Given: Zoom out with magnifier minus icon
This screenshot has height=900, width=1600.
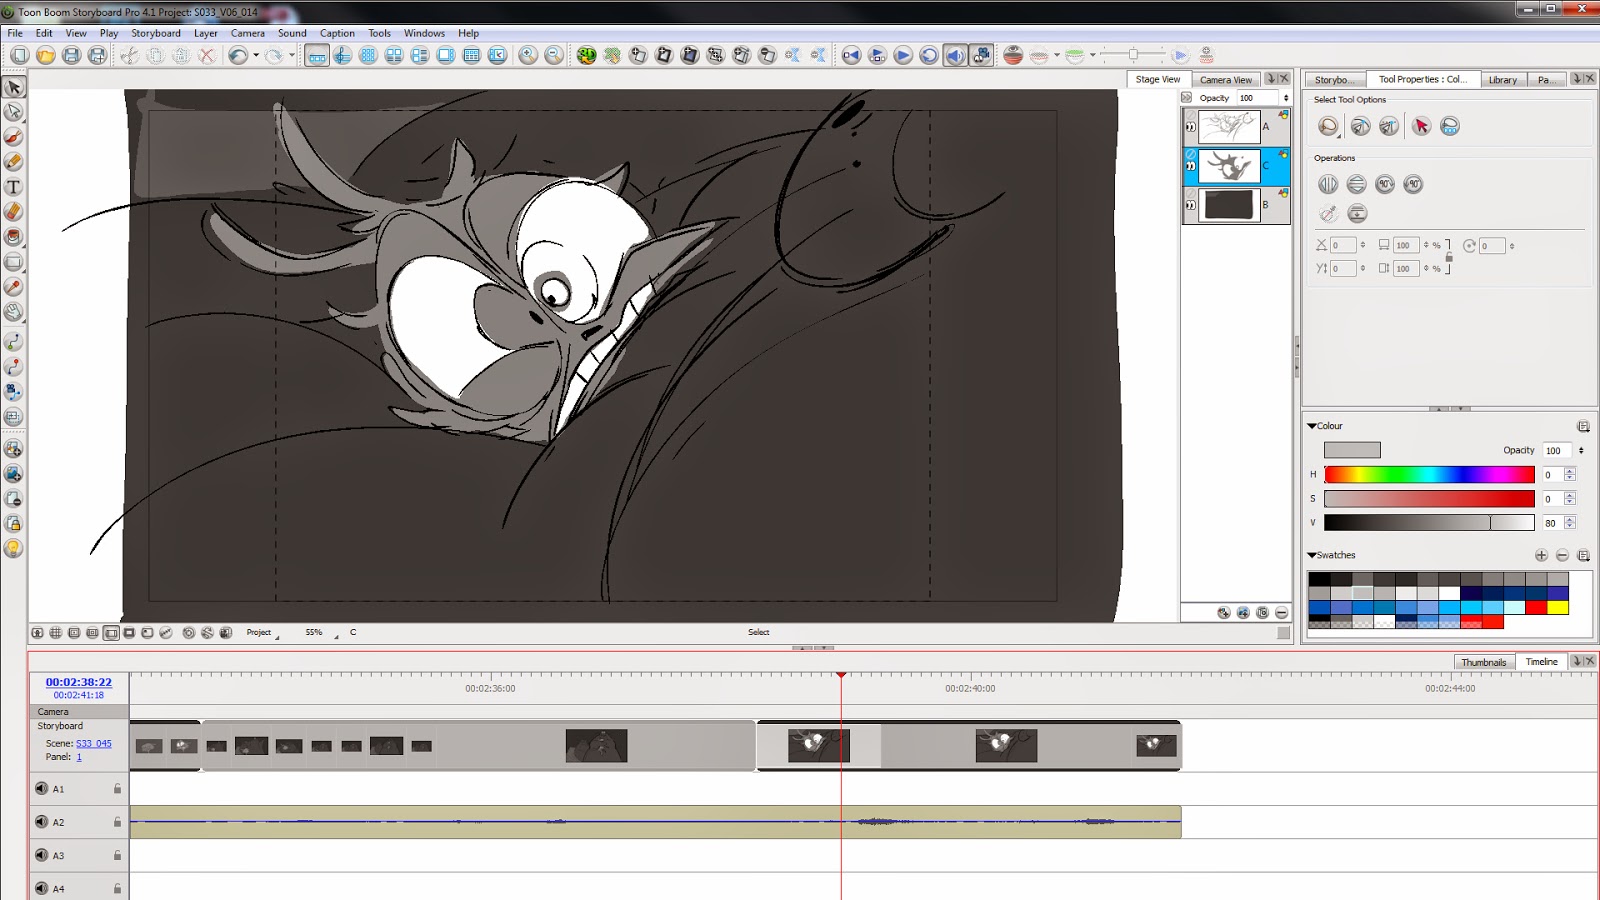Looking at the screenshot, I should 554,56.
